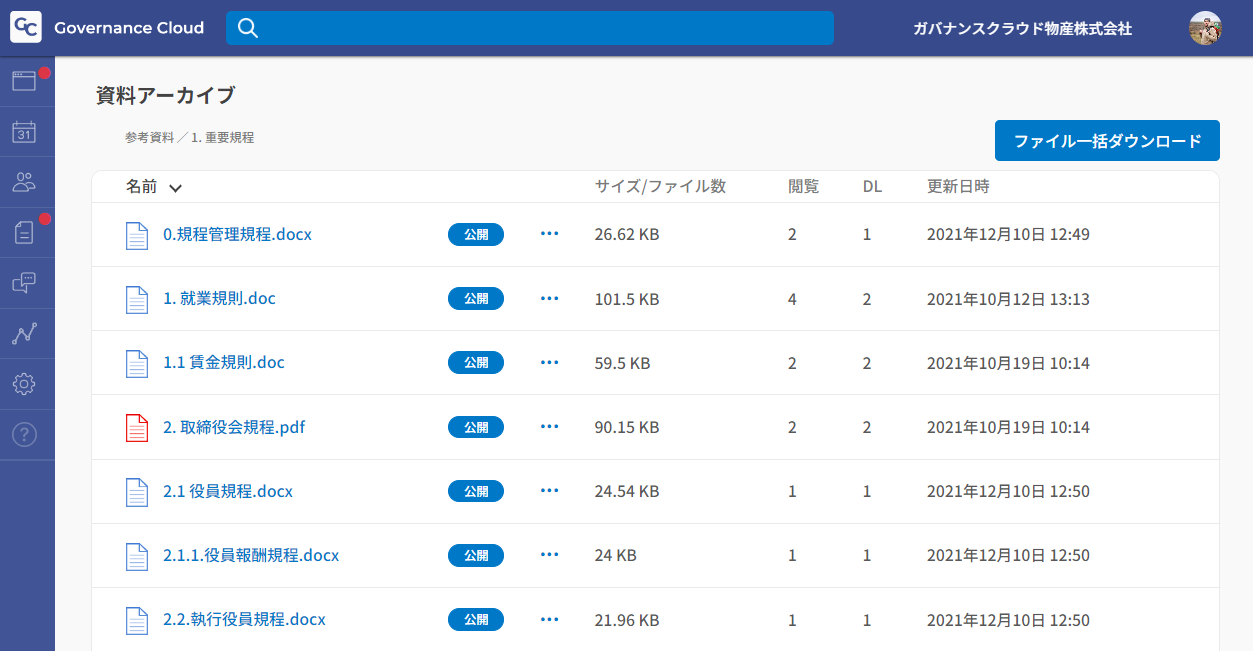1253x651 pixels.
Task: Toggle 公開 badge on 1. 就業規則.doc
Action: point(476,298)
